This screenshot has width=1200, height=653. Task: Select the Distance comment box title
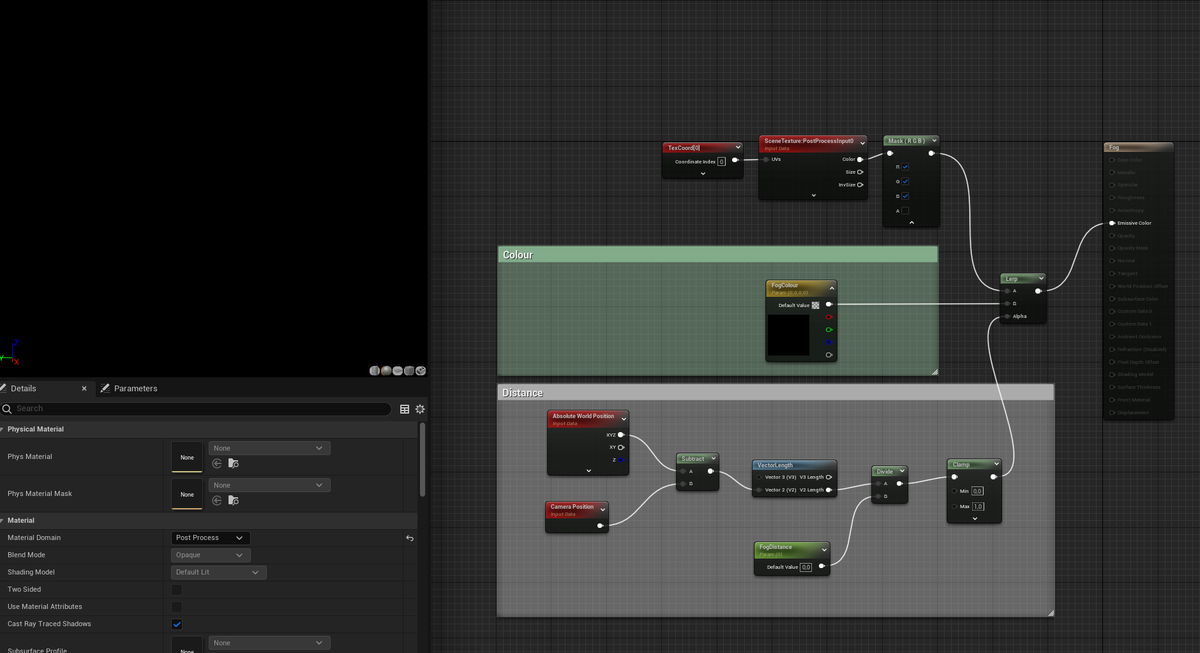coord(523,393)
